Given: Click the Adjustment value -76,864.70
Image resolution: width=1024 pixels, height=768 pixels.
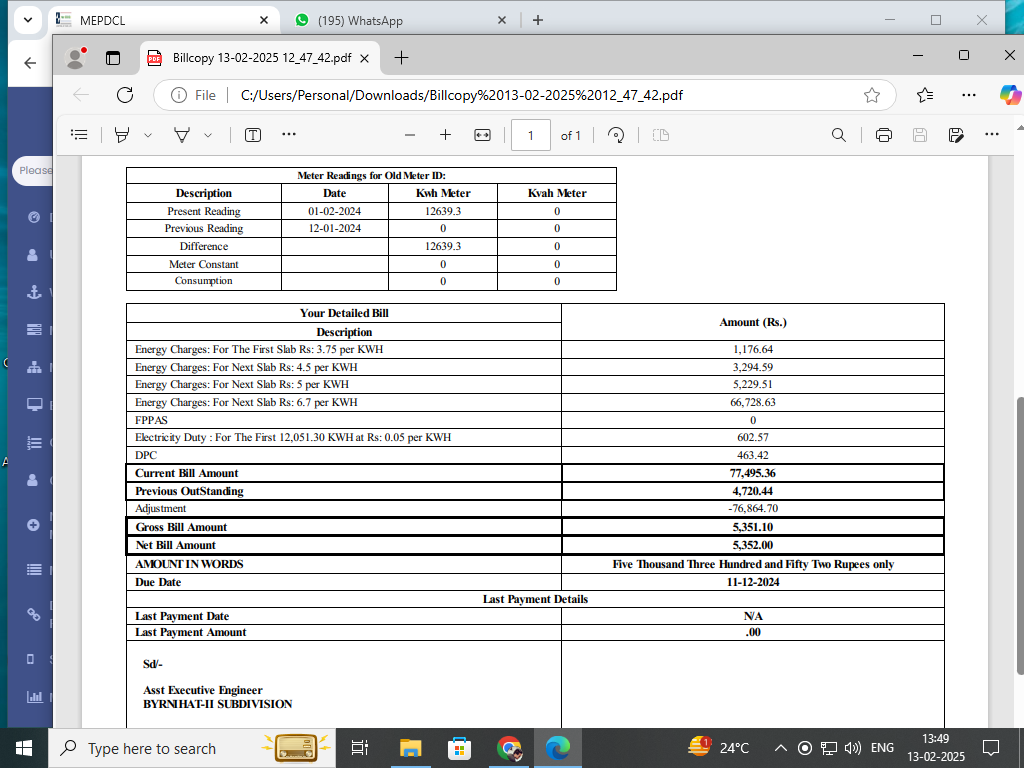Looking at the screenshot, I should click(753, 509).
